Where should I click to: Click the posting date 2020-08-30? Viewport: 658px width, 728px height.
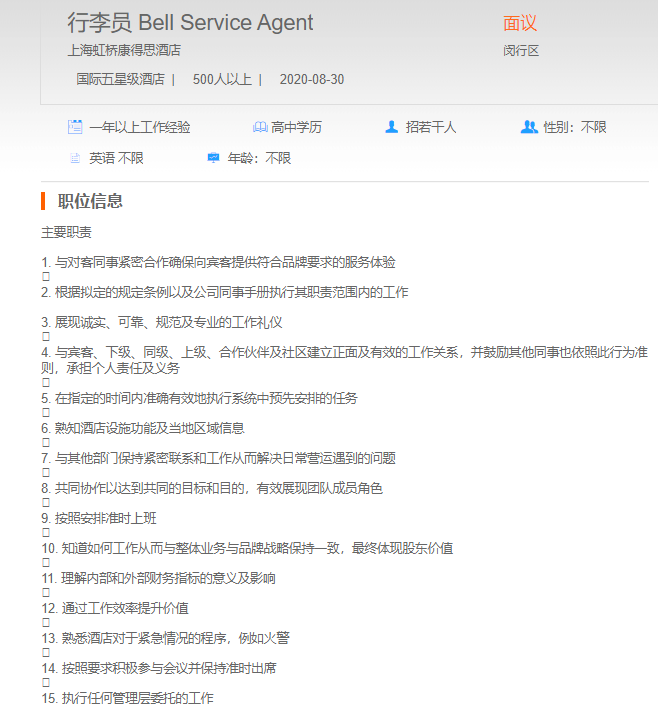[312, 79]
